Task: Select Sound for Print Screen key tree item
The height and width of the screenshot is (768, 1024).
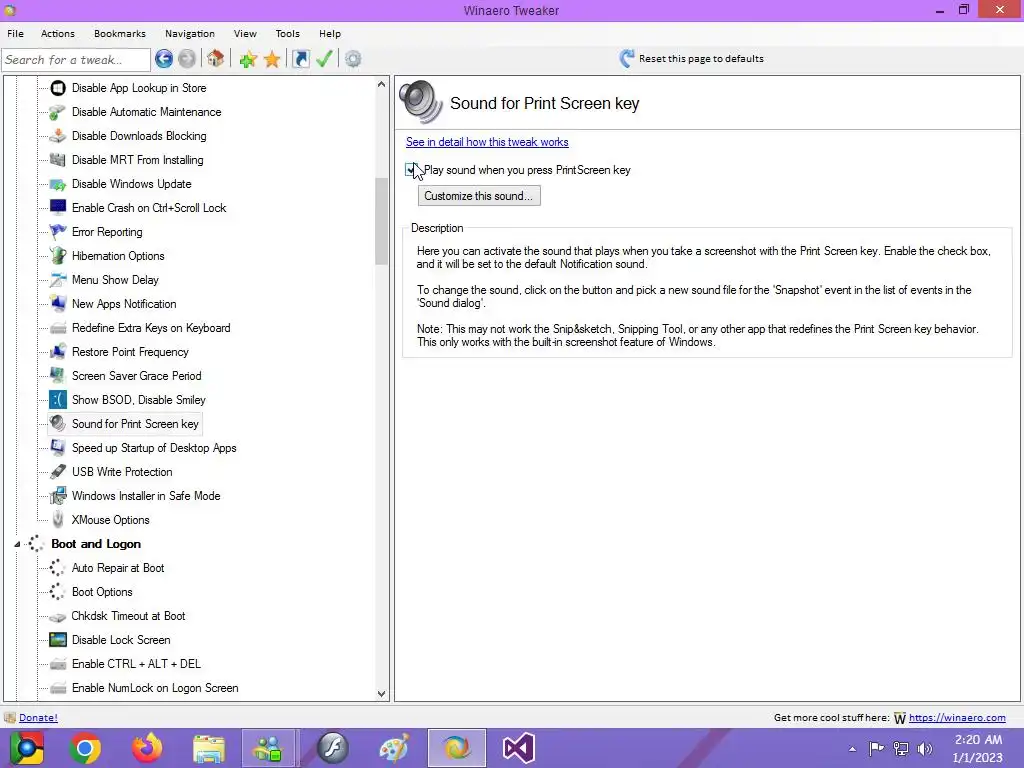Action: coord(135,424)
